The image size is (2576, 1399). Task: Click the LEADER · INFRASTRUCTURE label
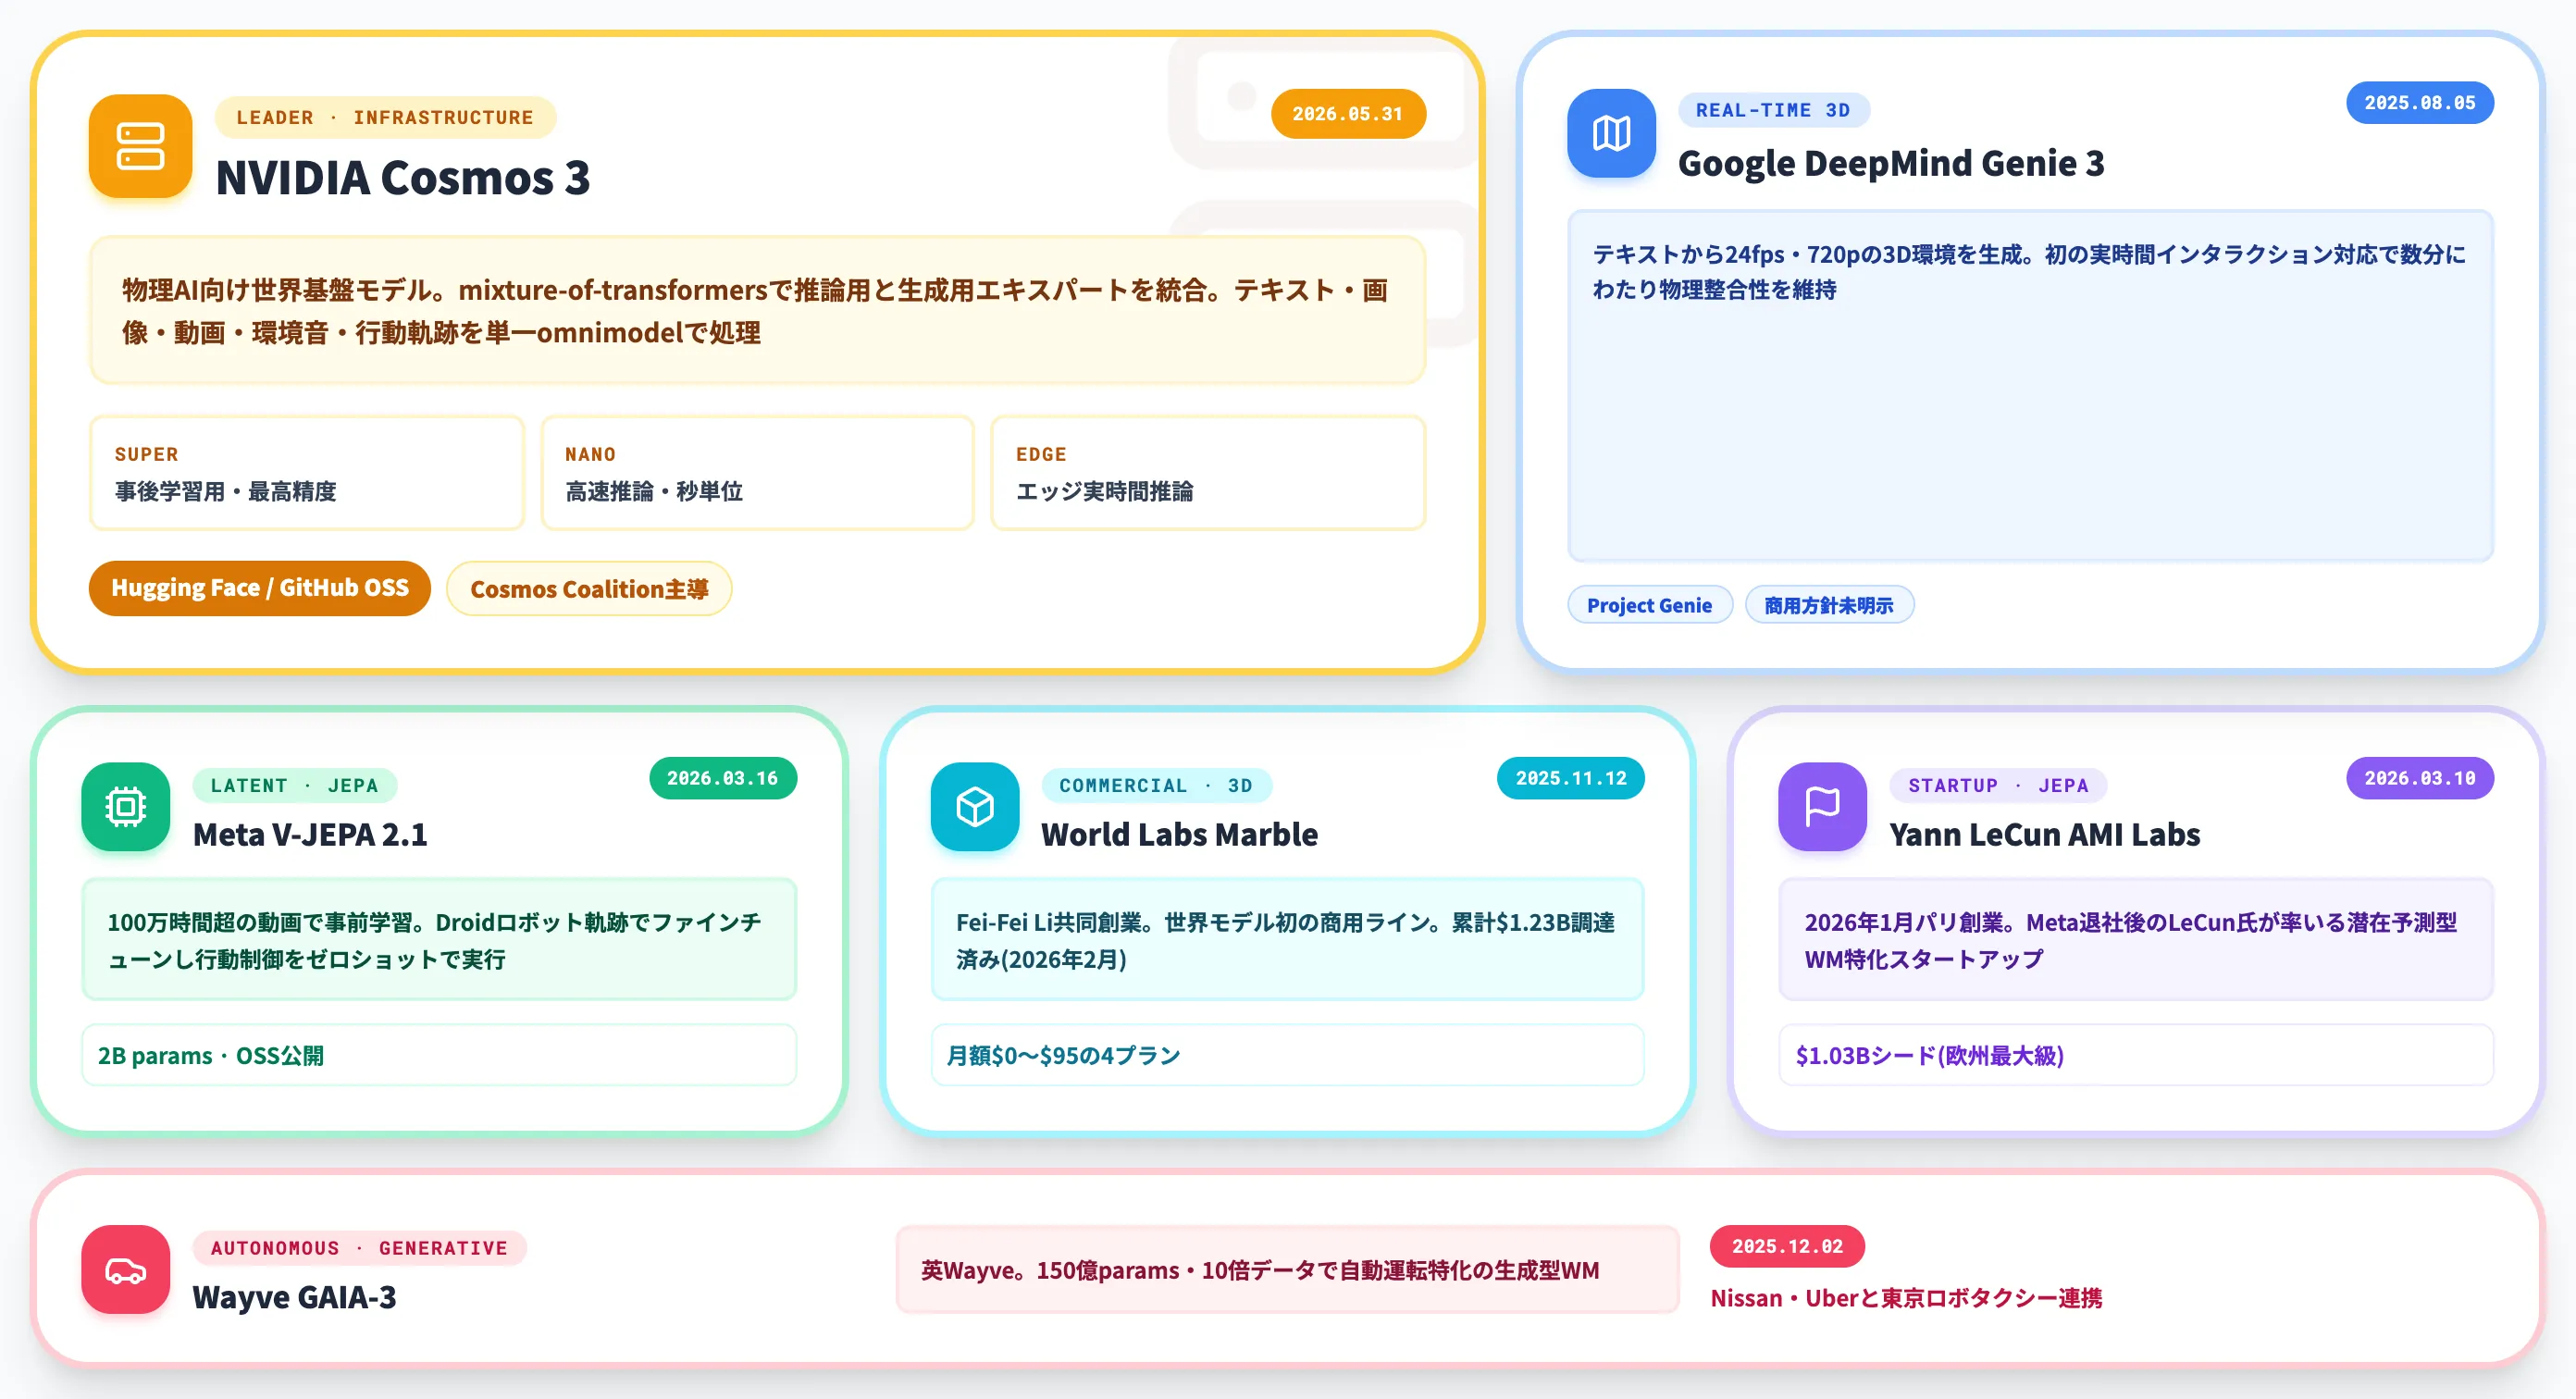tap(385, 117)
